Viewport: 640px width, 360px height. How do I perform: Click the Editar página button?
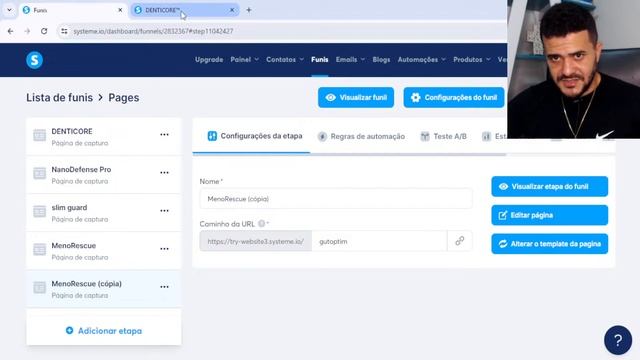[549, 215]
